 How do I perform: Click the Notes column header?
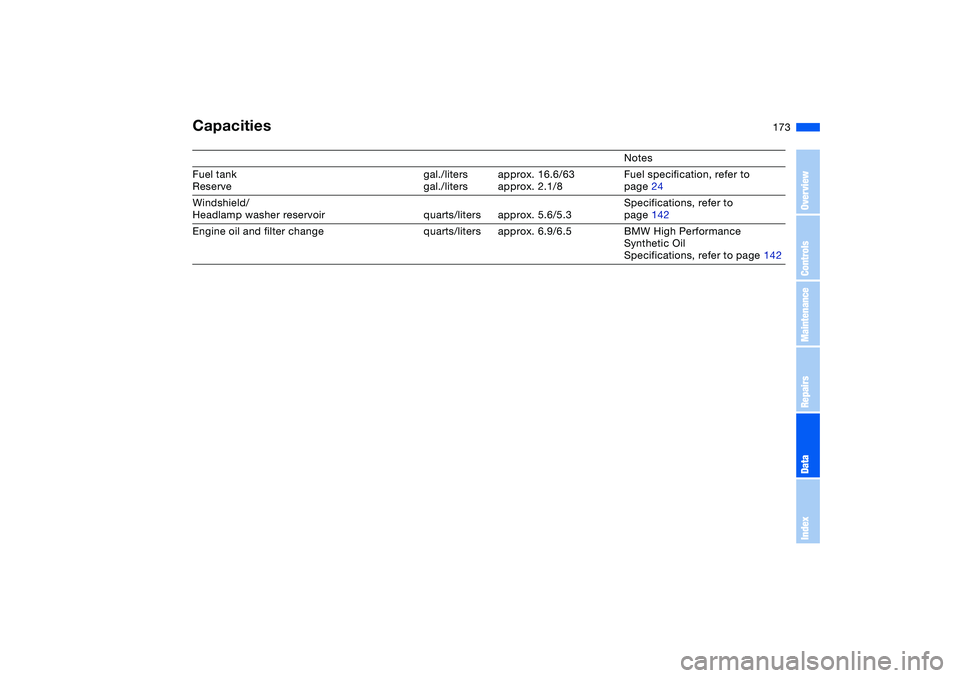tap(638, 158)
